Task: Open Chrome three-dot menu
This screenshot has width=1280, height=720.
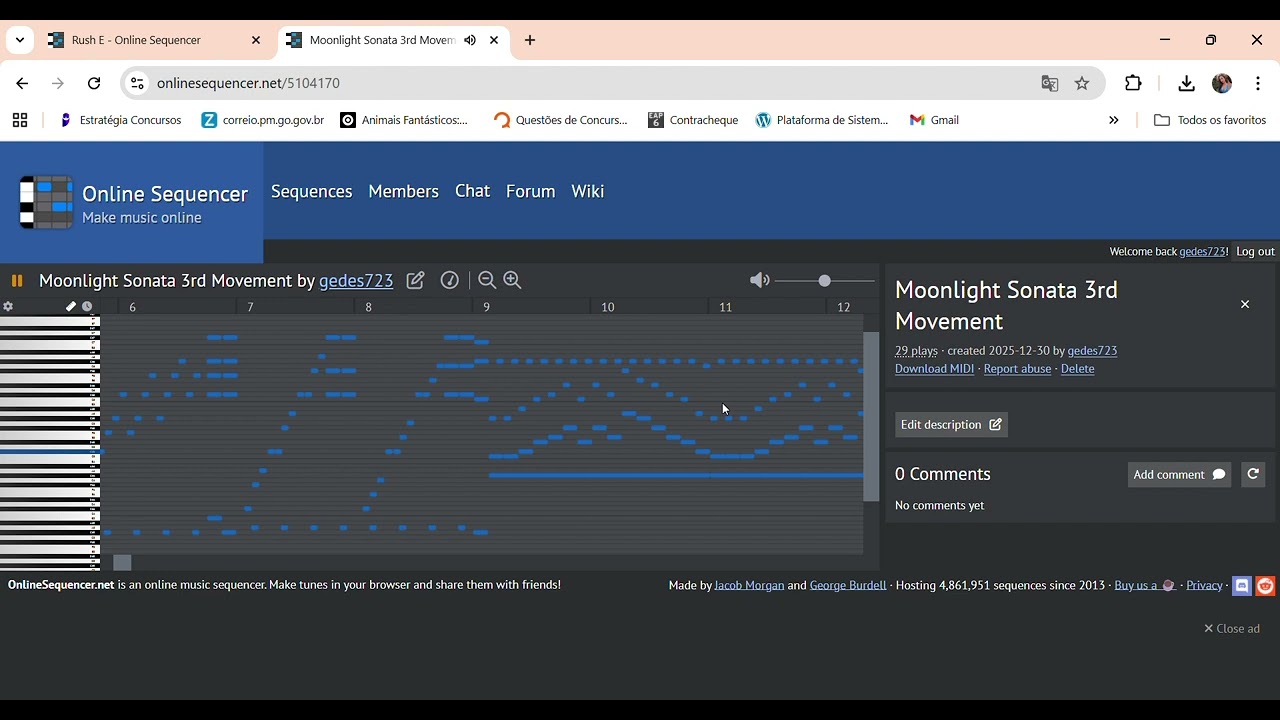Action: [x=1258, y=84]
